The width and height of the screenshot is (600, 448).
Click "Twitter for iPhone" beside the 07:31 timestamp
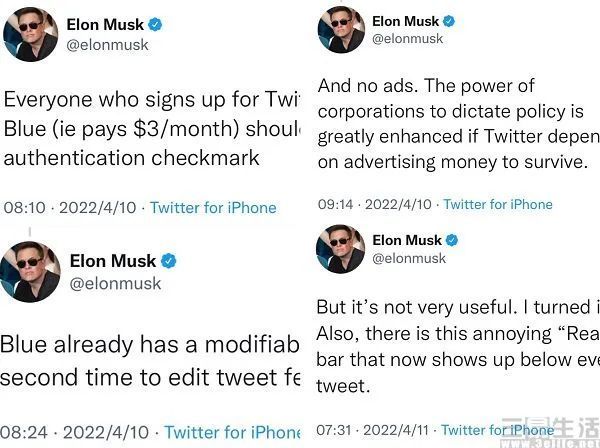(x=498, y=430)
